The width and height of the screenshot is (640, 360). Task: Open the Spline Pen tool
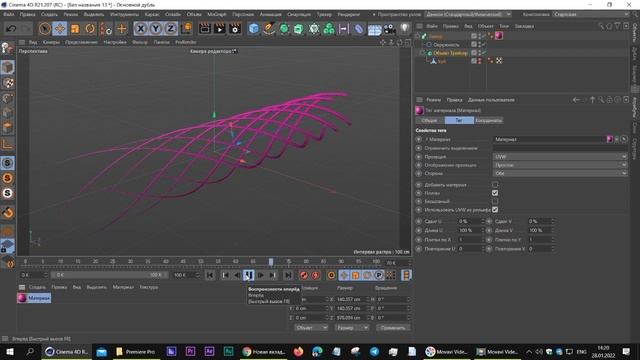[269, 29]
